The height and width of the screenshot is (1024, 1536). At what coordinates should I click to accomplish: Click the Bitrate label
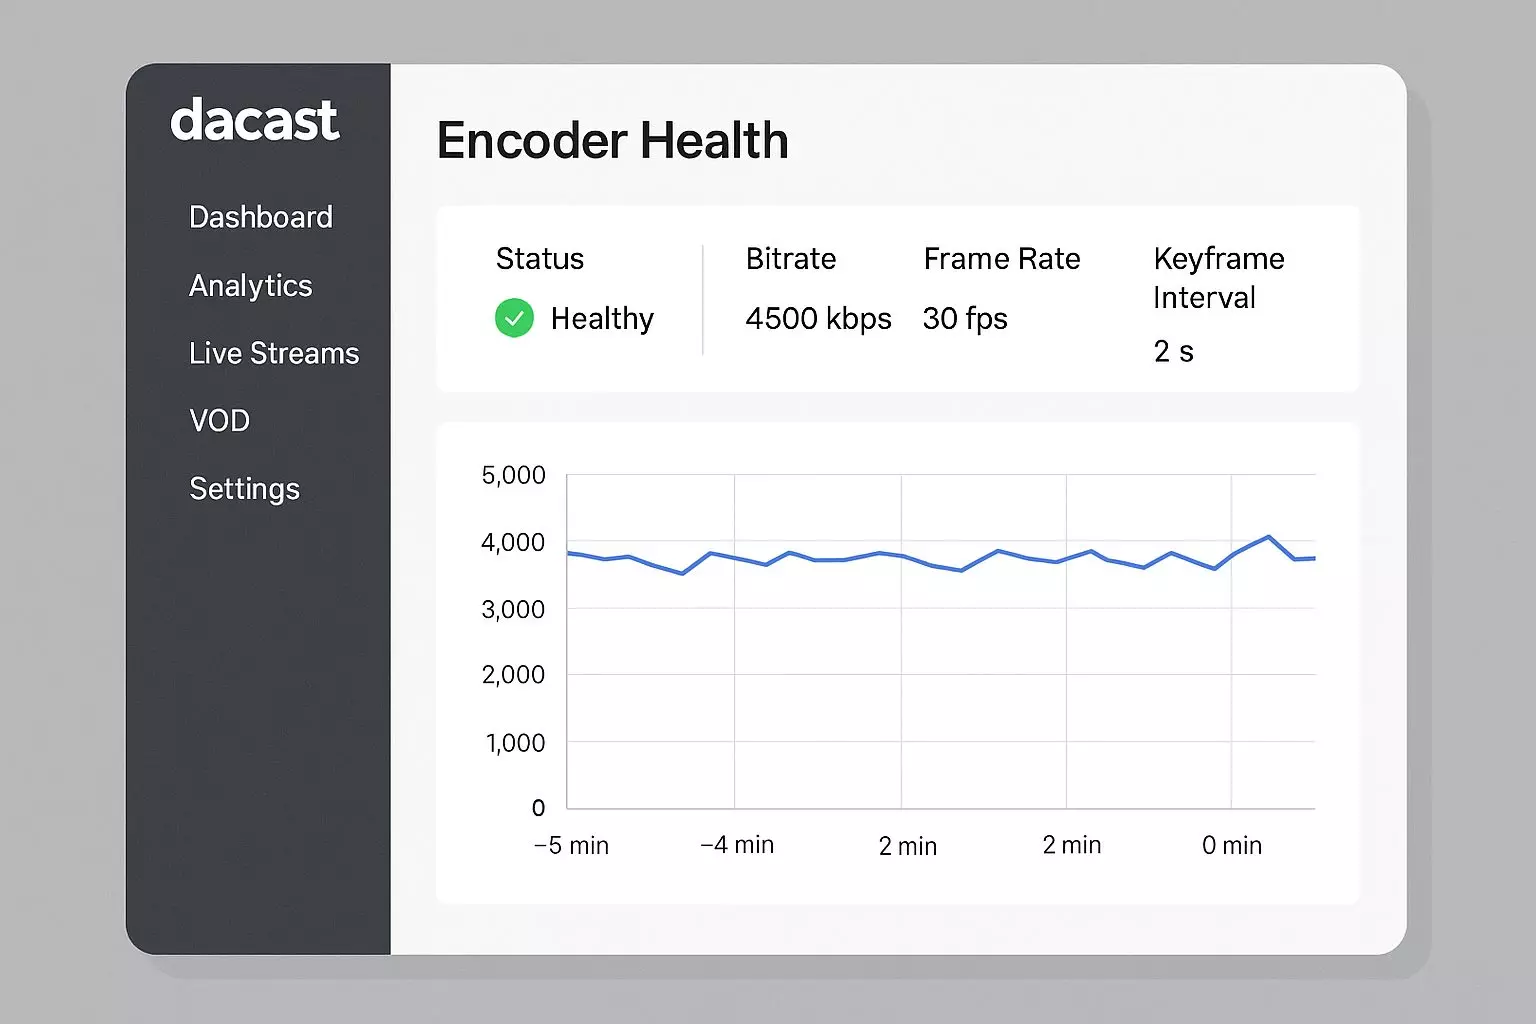coord(790,259)
